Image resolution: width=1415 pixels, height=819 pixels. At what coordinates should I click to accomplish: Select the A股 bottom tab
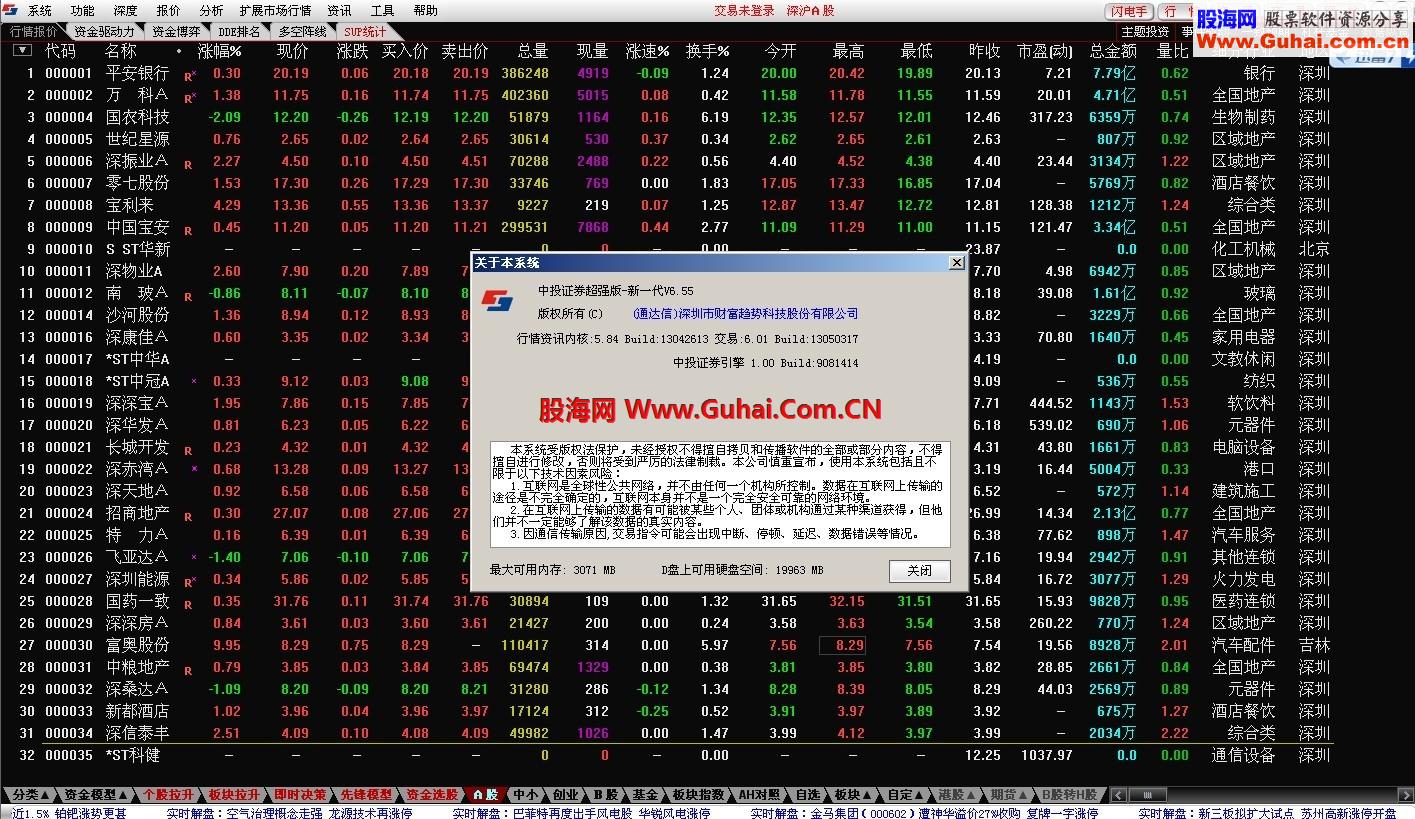click(485, 795)
